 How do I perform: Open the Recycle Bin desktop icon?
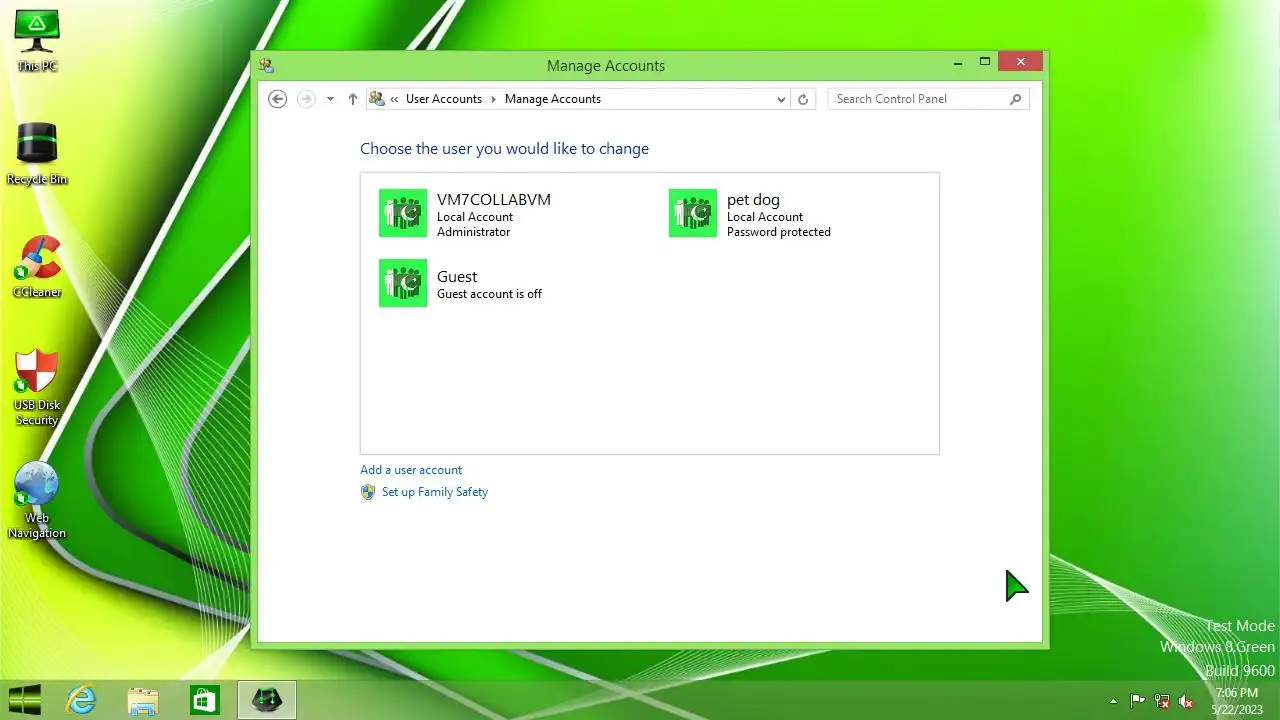(x=37, y=153)
